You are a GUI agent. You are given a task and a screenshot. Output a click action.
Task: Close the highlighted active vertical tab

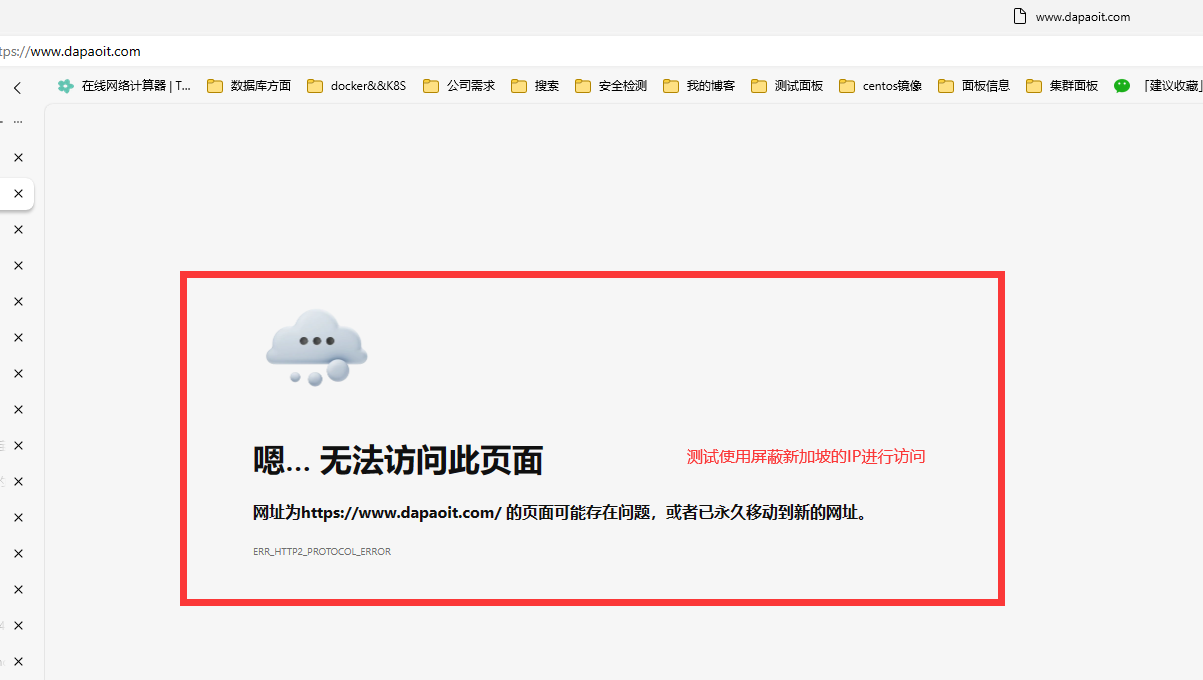point(18,194)
